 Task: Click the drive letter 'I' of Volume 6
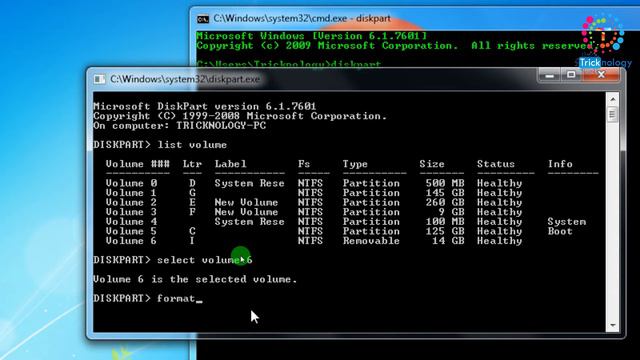coord(192,241)
